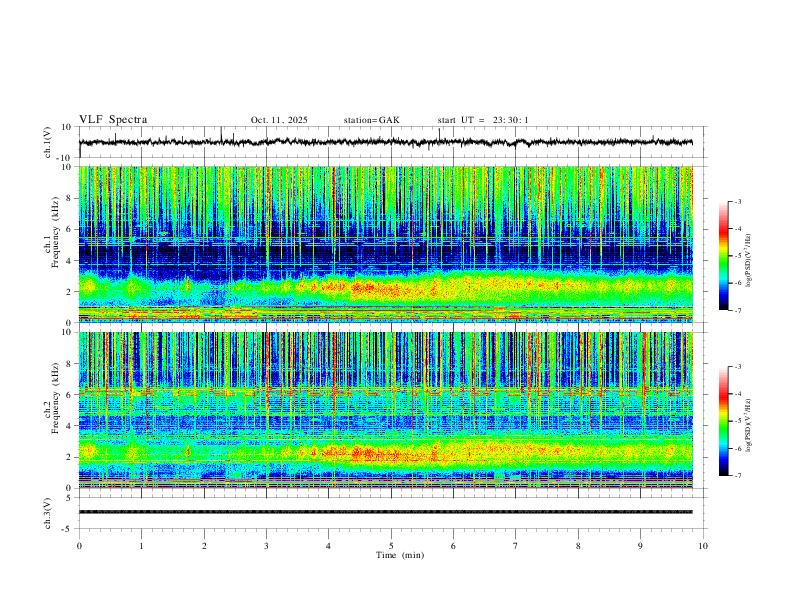
Task: Click the "2" kHz tick on ch.1 frequency axis
Action: pos(69,292)
